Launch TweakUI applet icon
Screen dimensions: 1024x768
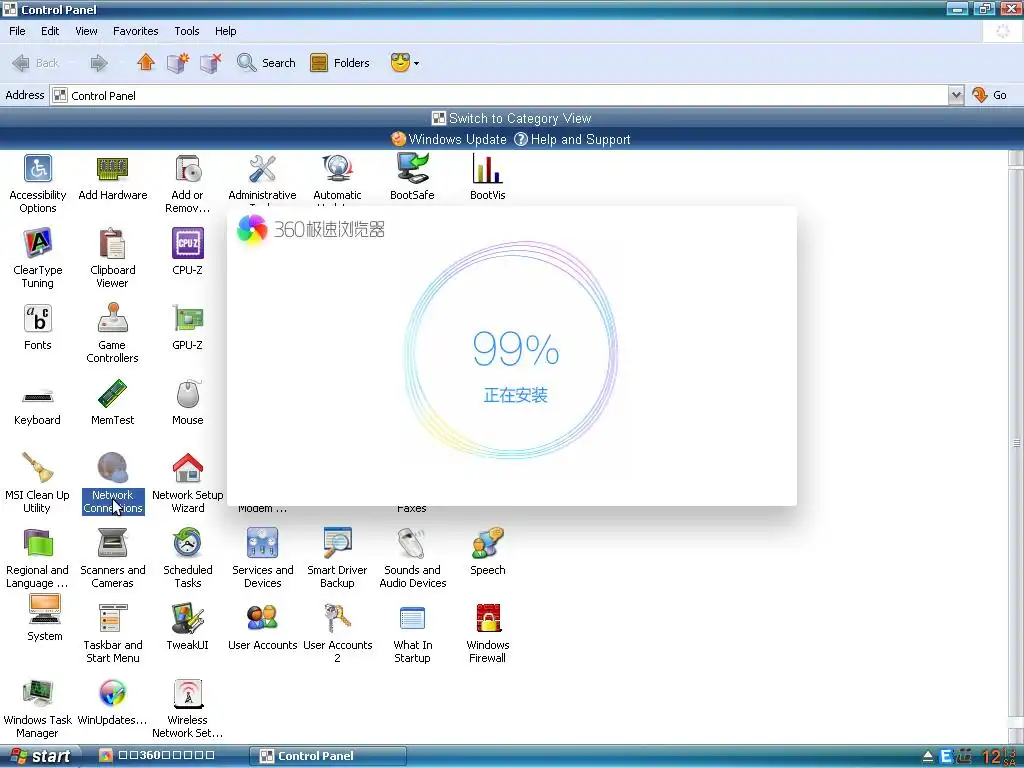[187, 618]
